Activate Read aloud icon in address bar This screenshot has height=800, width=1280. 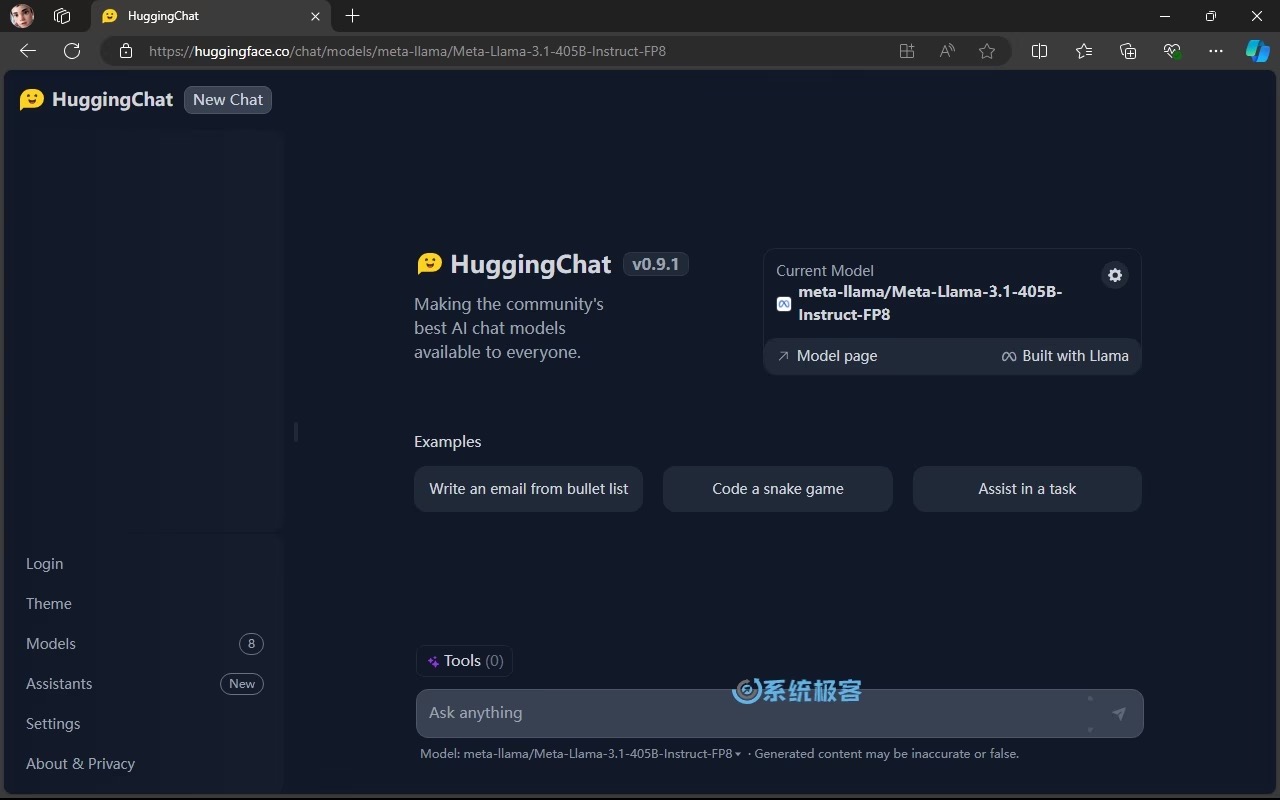click(x=947, y=51)
